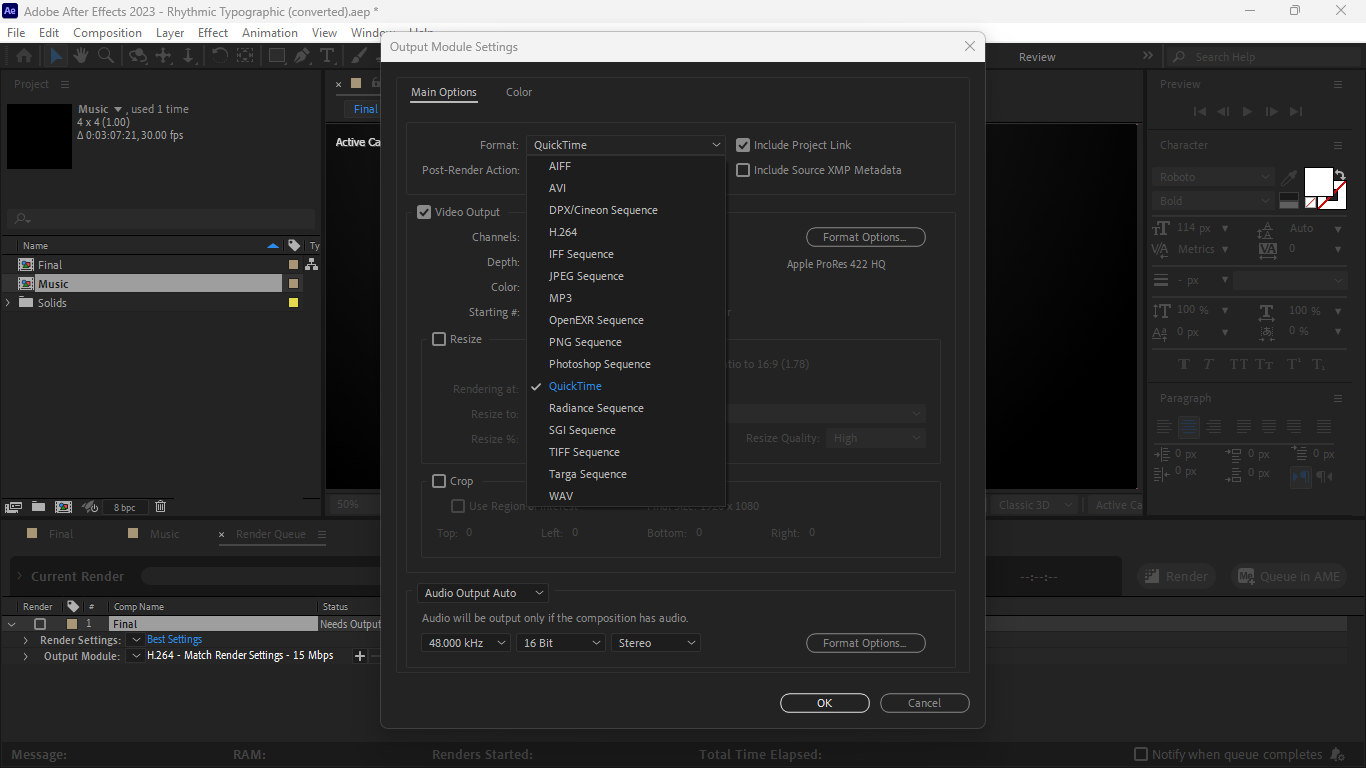Image resolution: width=1366 pixels, height=768 pixels.
Task: Select the Horizontal Type tool
Action: coord(326,56)
